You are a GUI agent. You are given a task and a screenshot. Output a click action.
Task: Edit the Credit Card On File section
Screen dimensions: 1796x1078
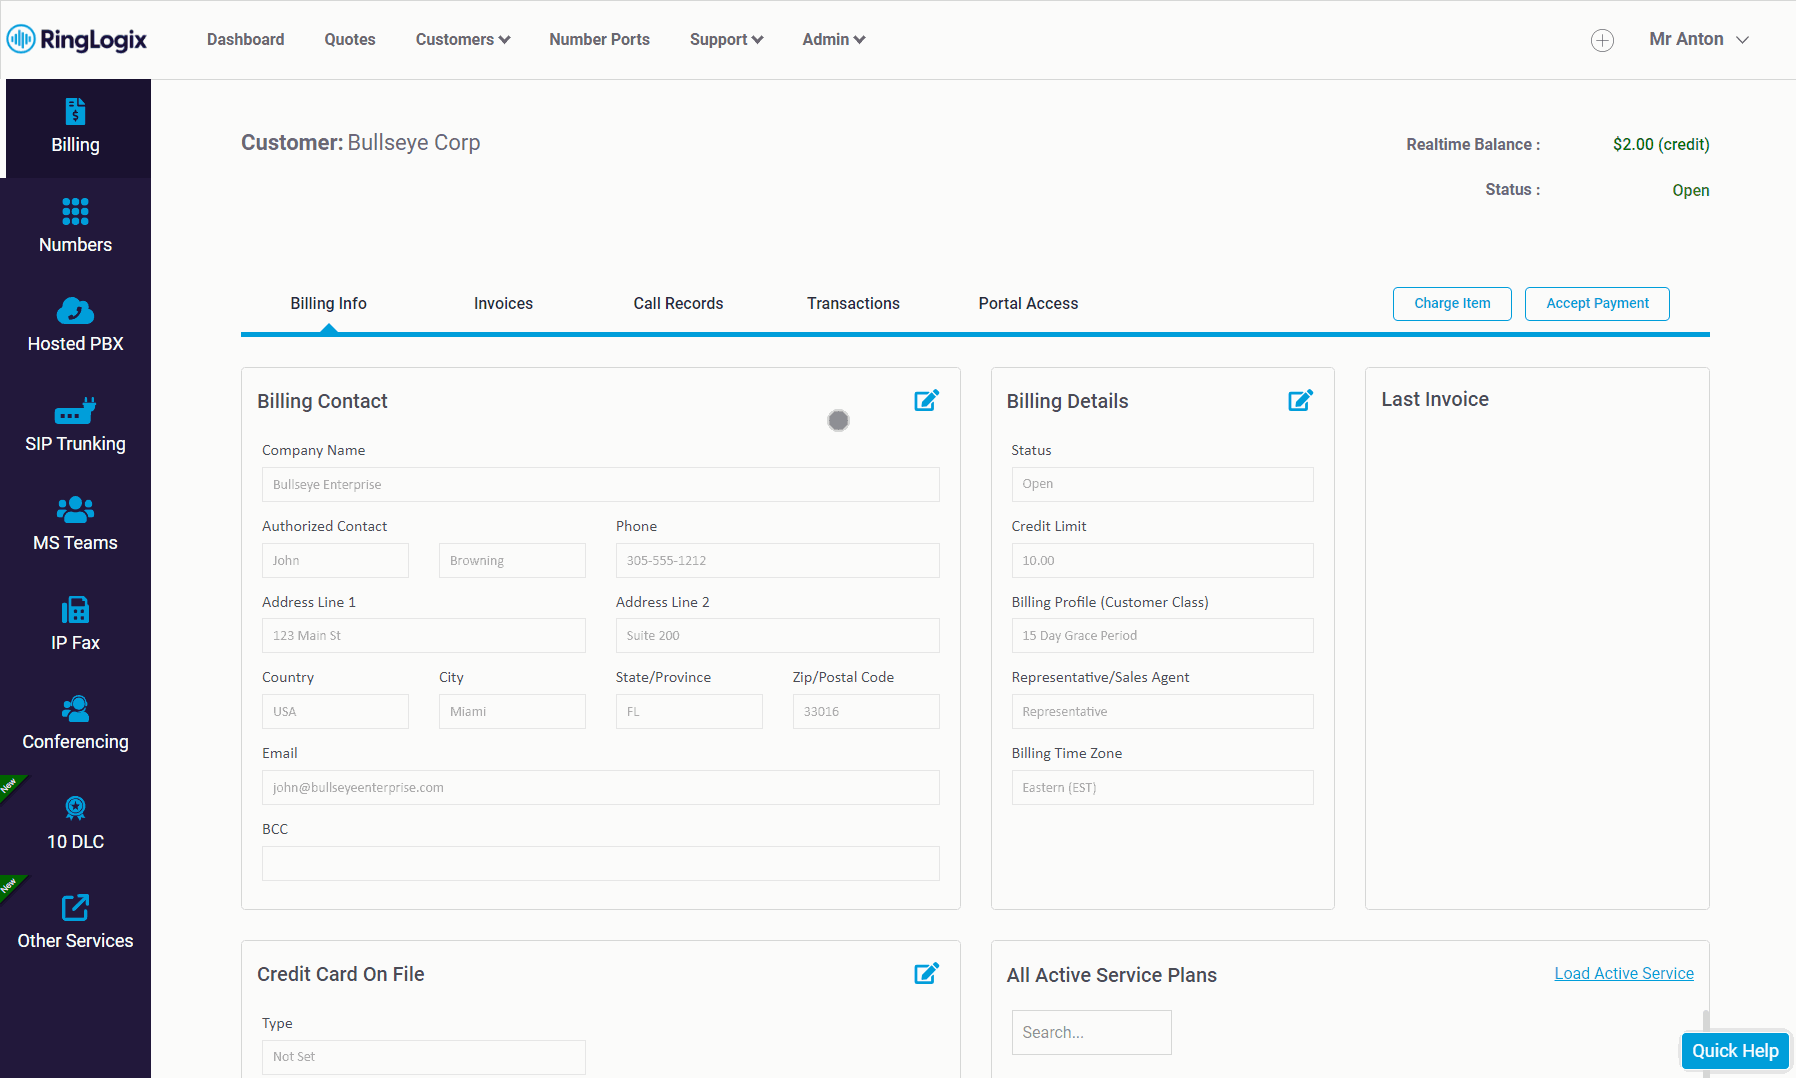pos(927,973)
